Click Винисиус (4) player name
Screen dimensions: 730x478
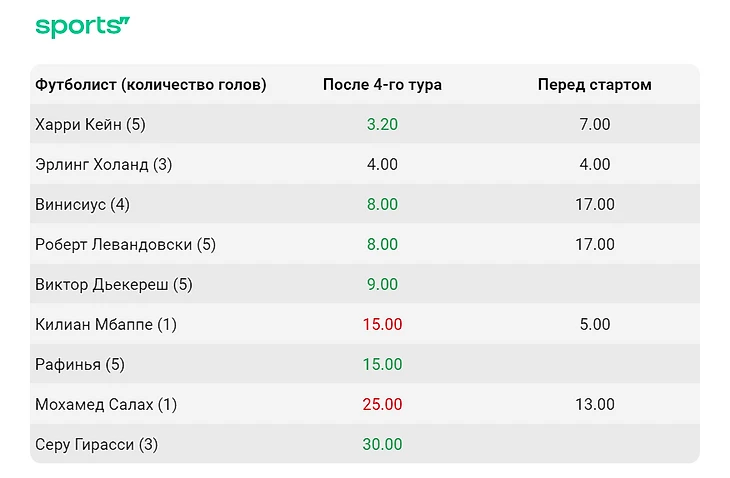tap(82, 204)
